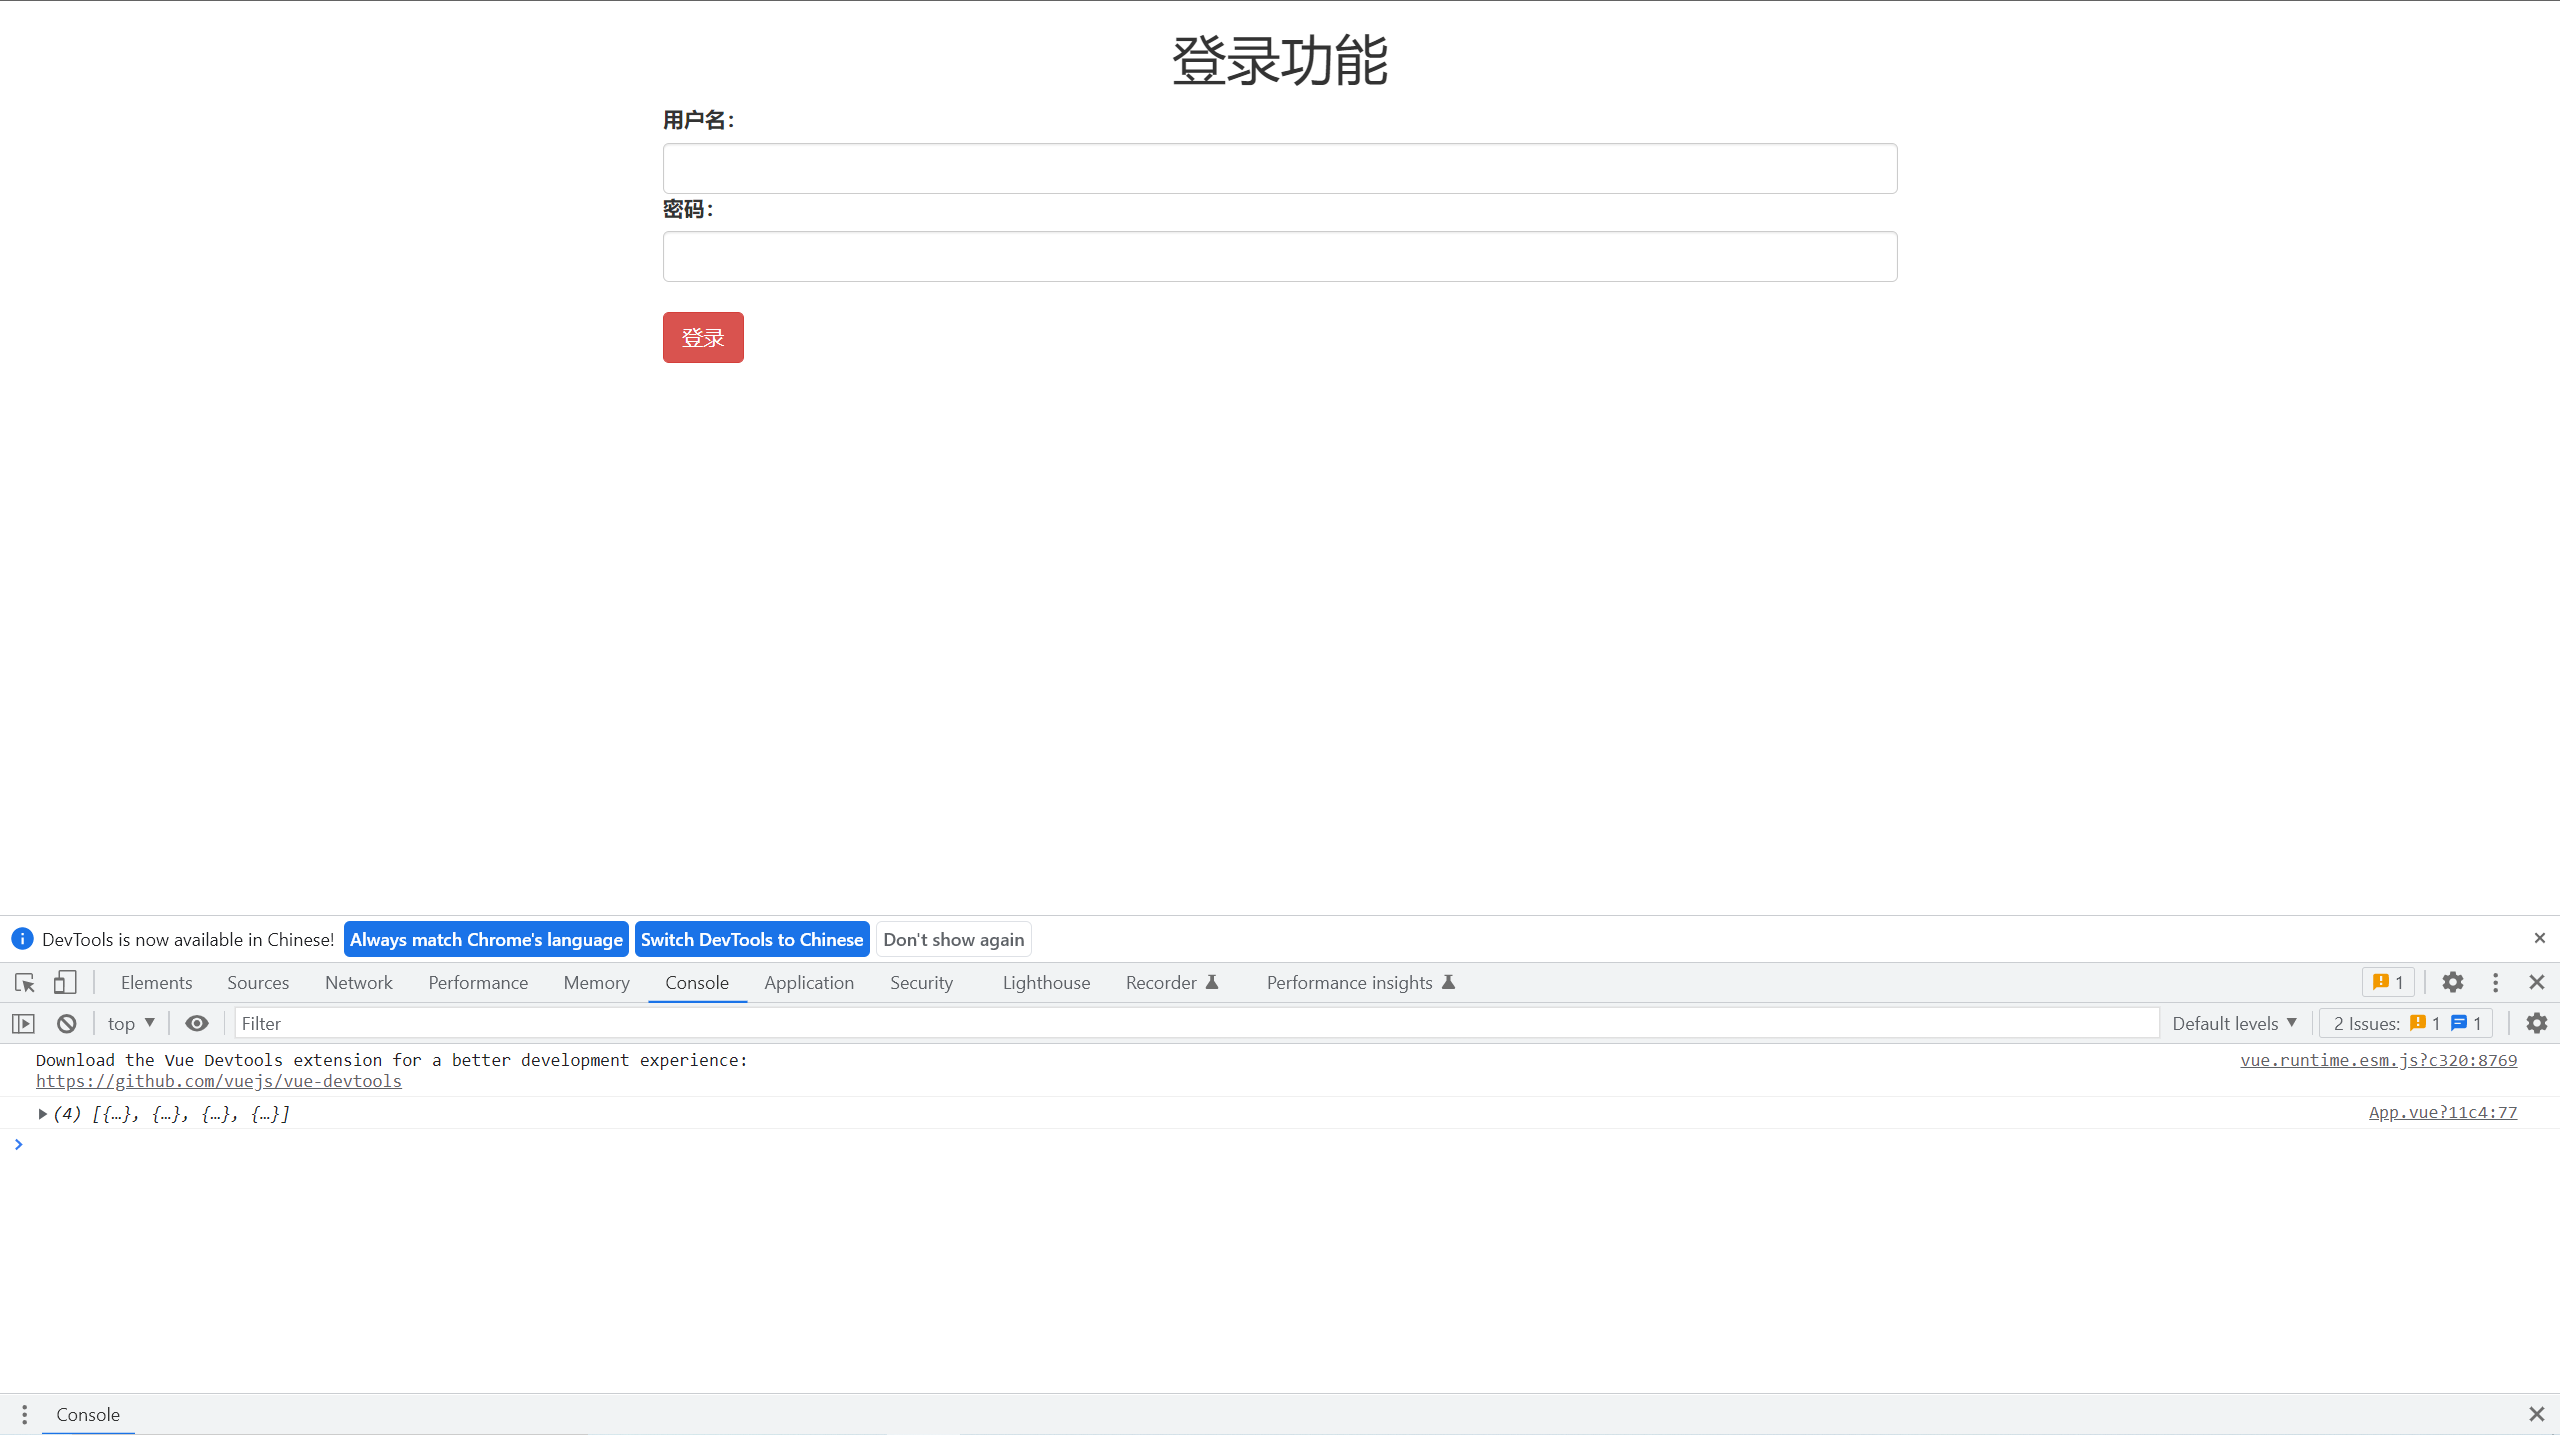Image resolution: width=2560 pixels, height=1435 pixels.
Task: Open the DevTools three-dot customize menu
Action: click(2495, 983)
